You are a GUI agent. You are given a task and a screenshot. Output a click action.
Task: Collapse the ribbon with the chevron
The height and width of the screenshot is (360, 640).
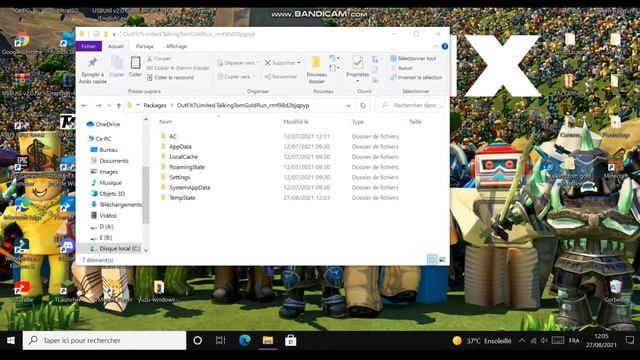pyautogui.click(x=435, y=47)
